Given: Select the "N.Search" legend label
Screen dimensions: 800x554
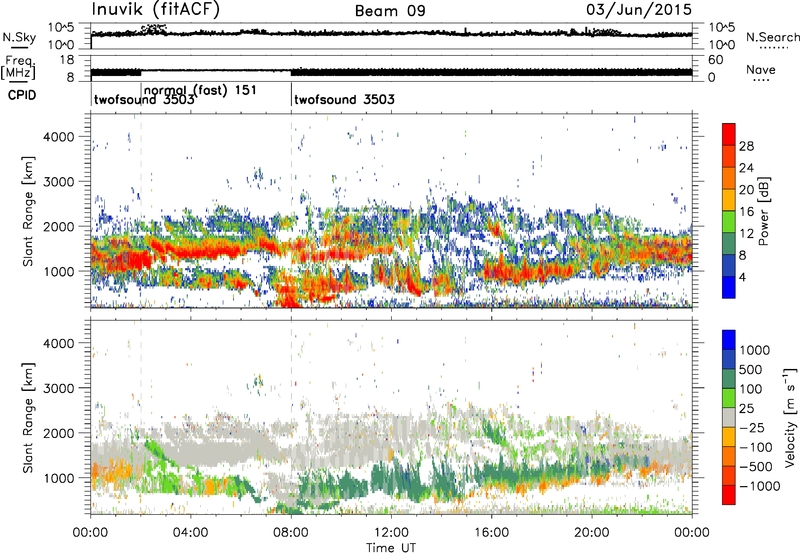Looking at the screenshot, I should [x=772, y=37].
